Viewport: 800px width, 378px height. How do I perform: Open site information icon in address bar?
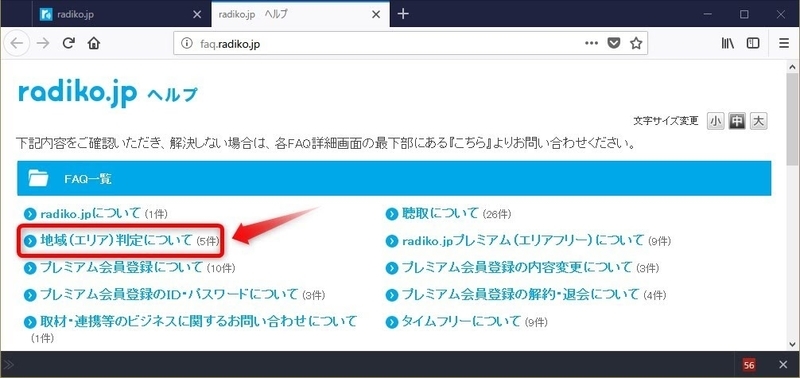(187, 44)
